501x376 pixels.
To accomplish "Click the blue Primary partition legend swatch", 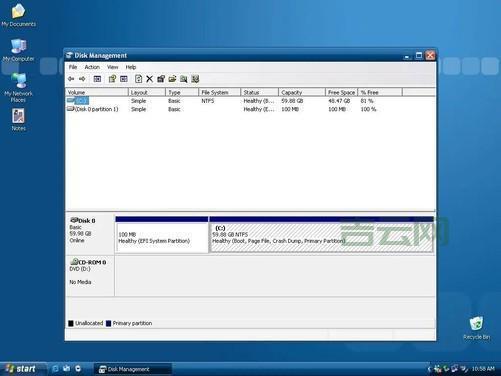I will [x=108, y=323].
